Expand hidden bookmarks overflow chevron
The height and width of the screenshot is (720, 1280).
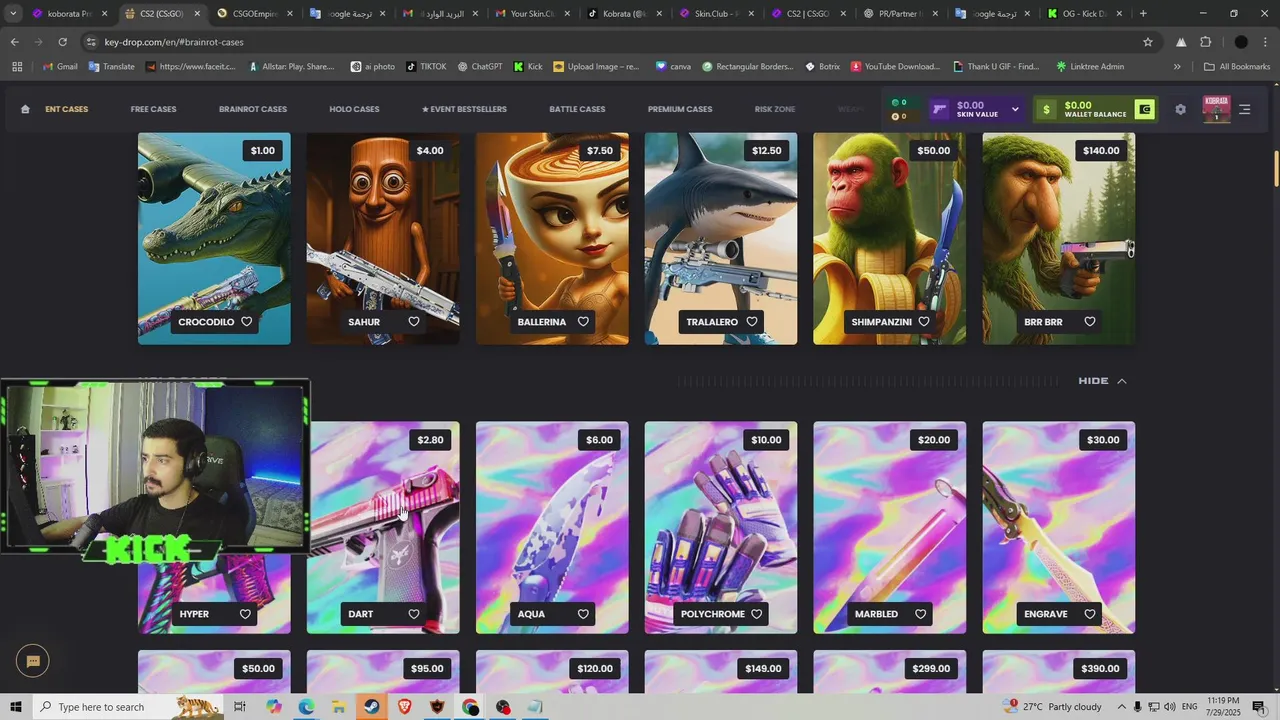pyautogui.click(x=1177, y=67)
